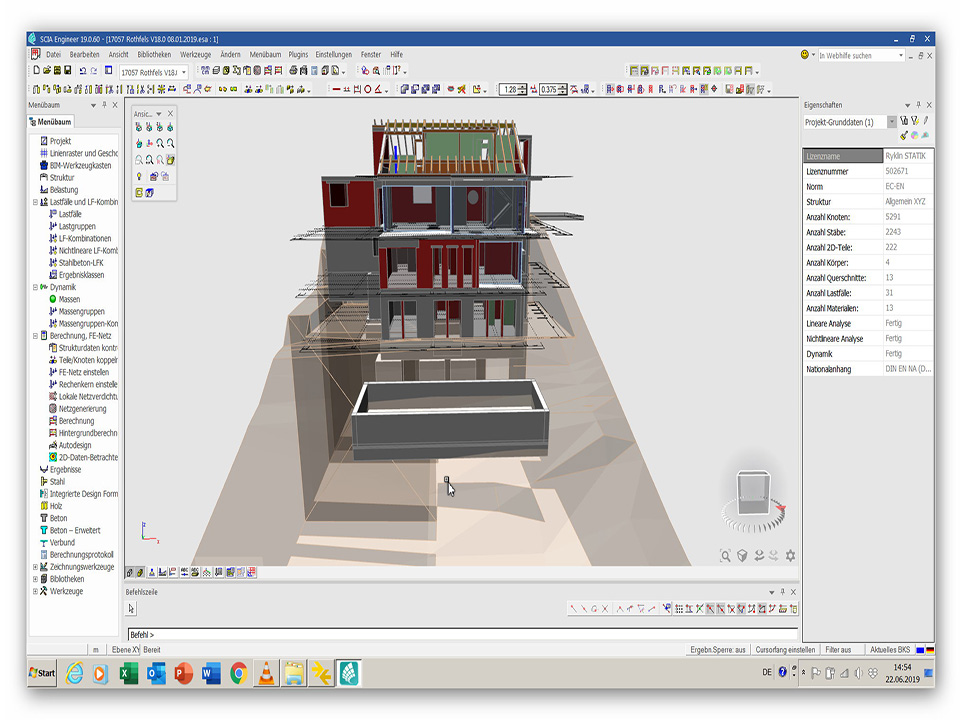
Task: Open SCIA Engineer icon in taskbar
Action: click(347, 673)
